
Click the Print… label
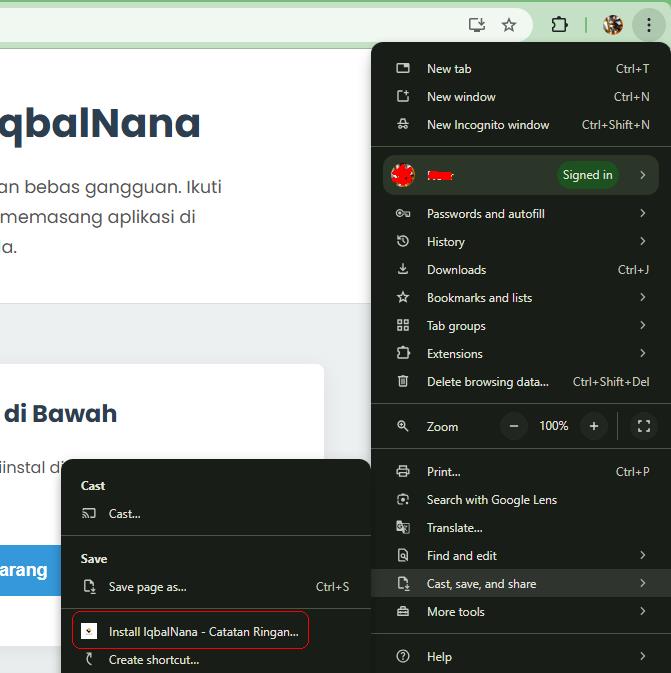tap(443, 472)
